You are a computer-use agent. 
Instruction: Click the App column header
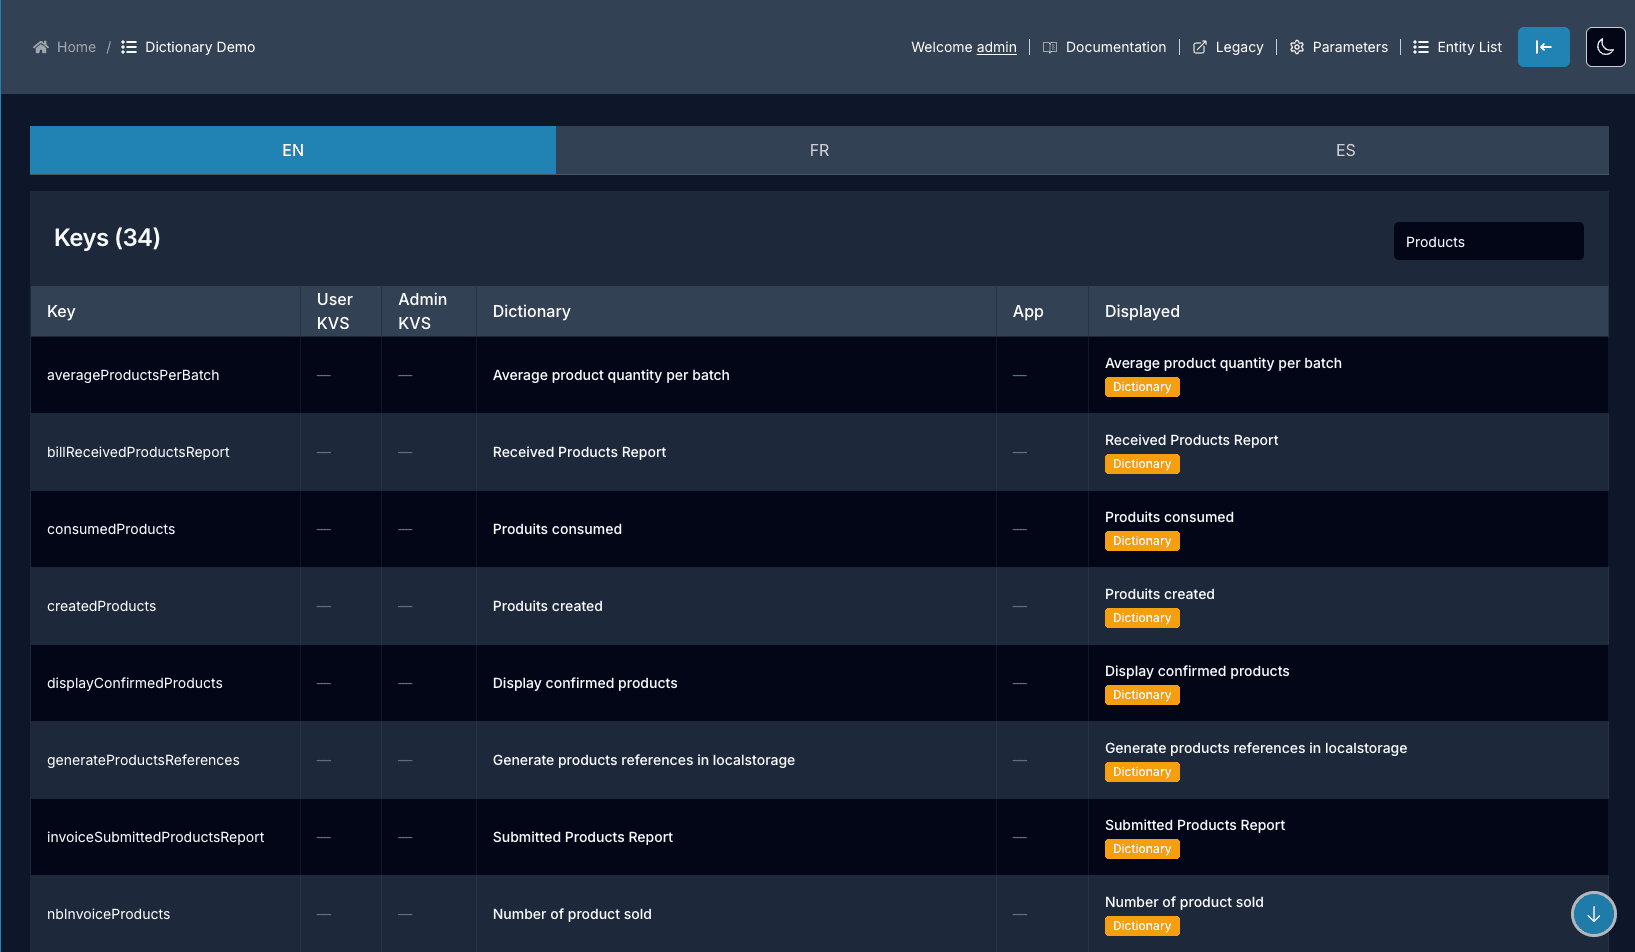pos(1042,311)
